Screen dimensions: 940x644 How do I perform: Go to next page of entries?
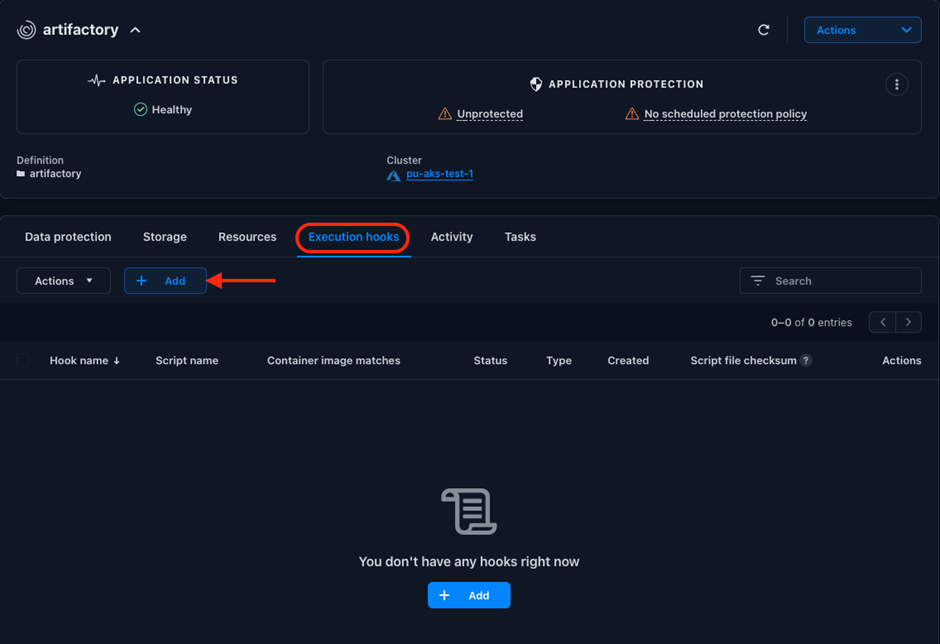[909, 322]
